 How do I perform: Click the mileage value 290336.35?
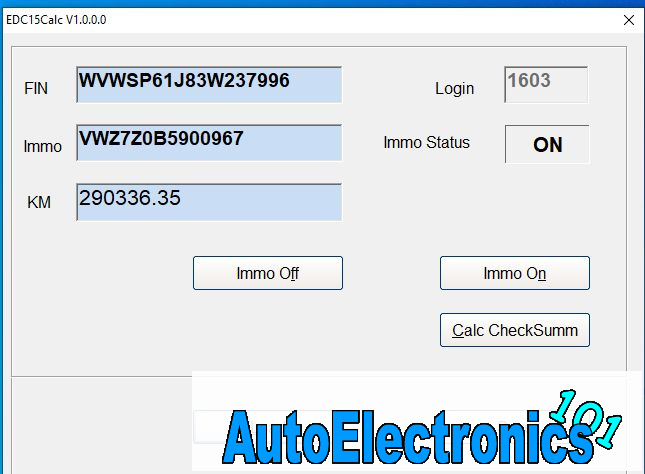point(130,198)
